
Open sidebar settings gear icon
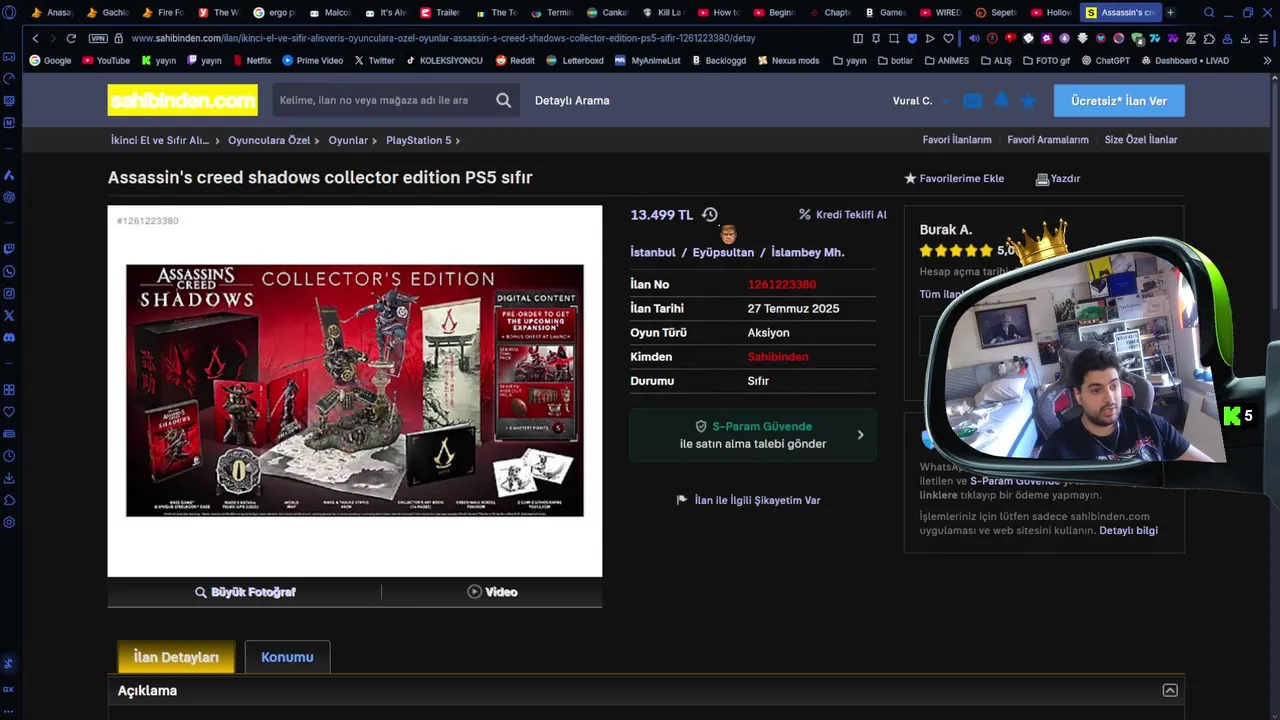tap(9, 522)
